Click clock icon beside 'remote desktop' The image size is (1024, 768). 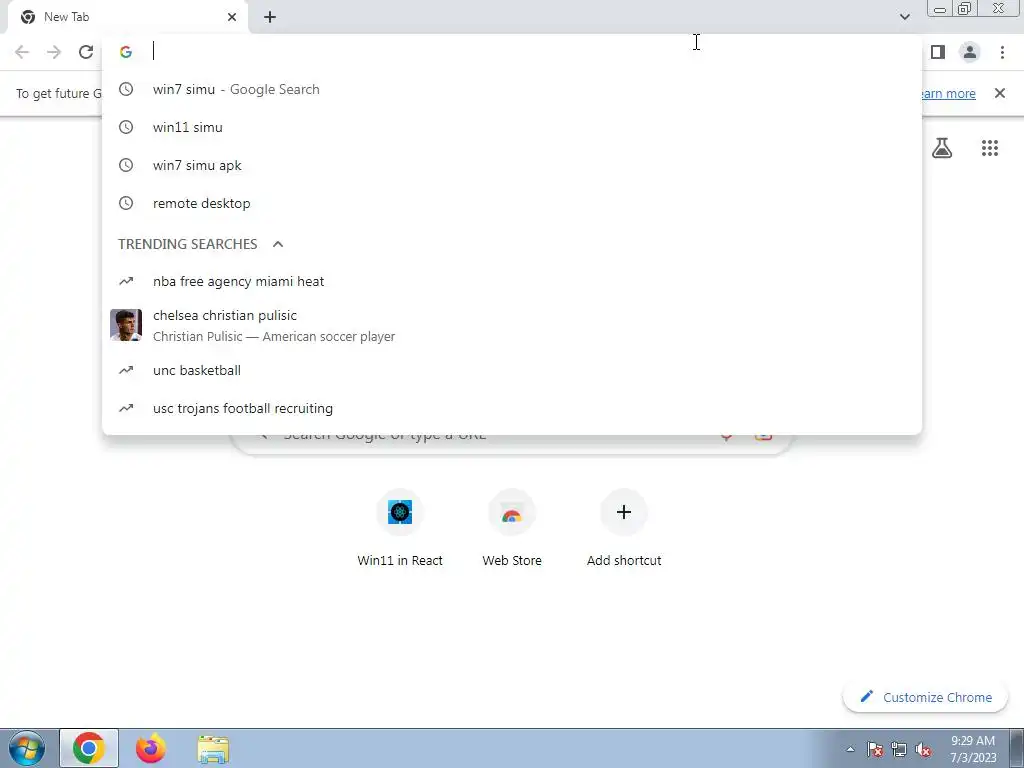(126, 203)
